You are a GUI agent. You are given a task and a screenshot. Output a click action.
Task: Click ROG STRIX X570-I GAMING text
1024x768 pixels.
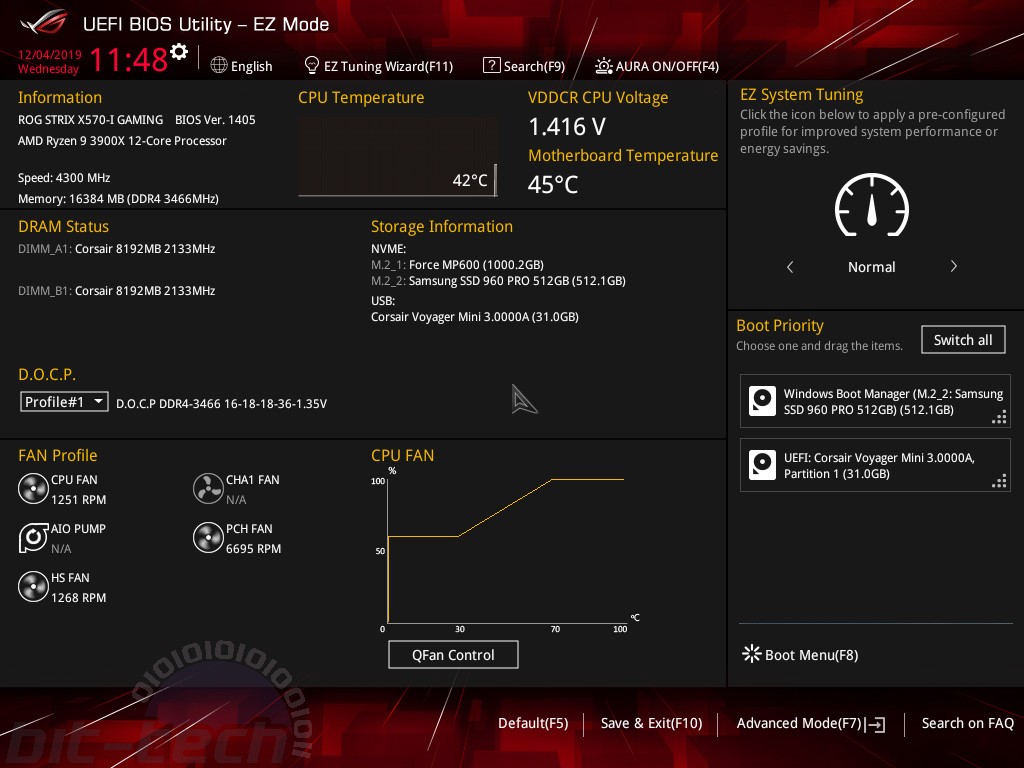pyautogui.click(x=90, y=120)
